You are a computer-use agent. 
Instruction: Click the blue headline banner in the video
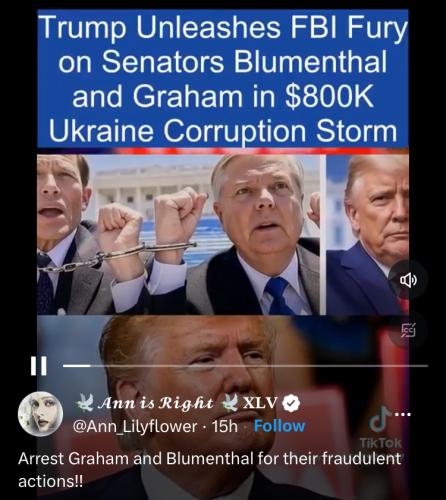223,79
